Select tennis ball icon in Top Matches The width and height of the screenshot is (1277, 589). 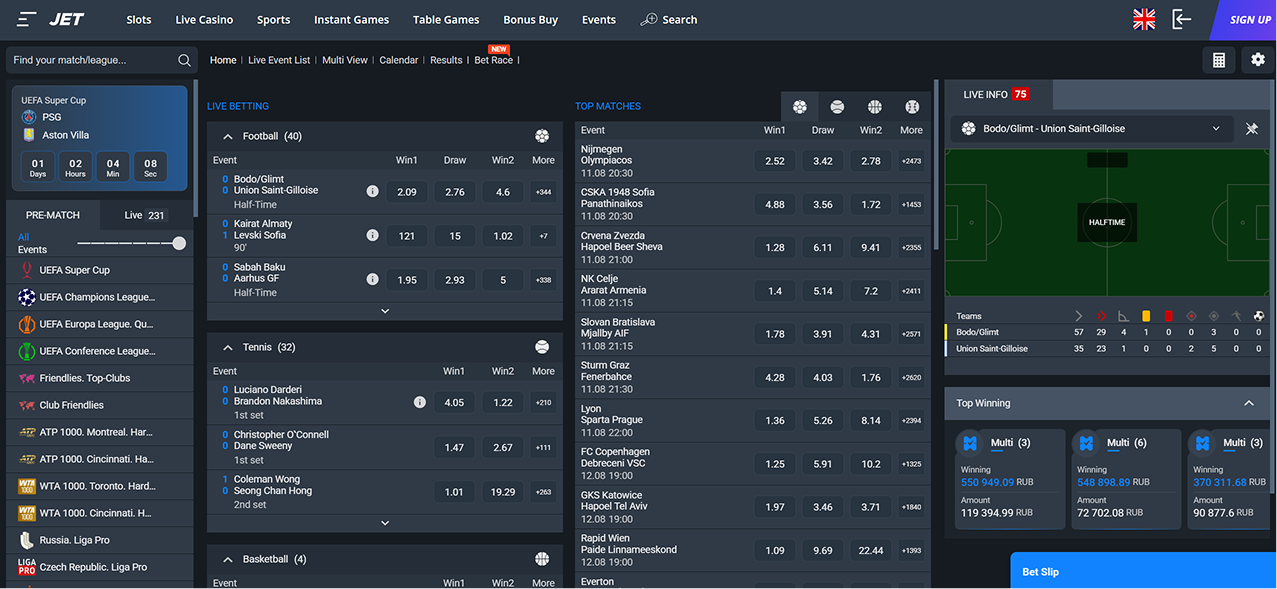point(837,106)
